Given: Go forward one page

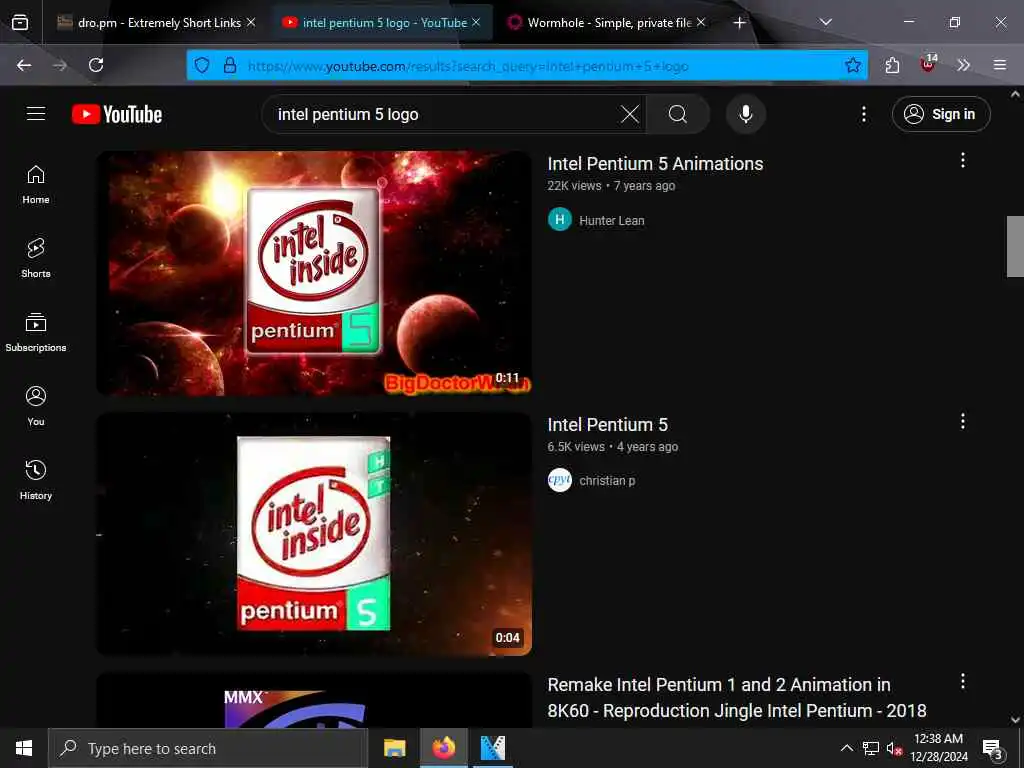Looking at the screenshot, I should [x=60, y=65].
